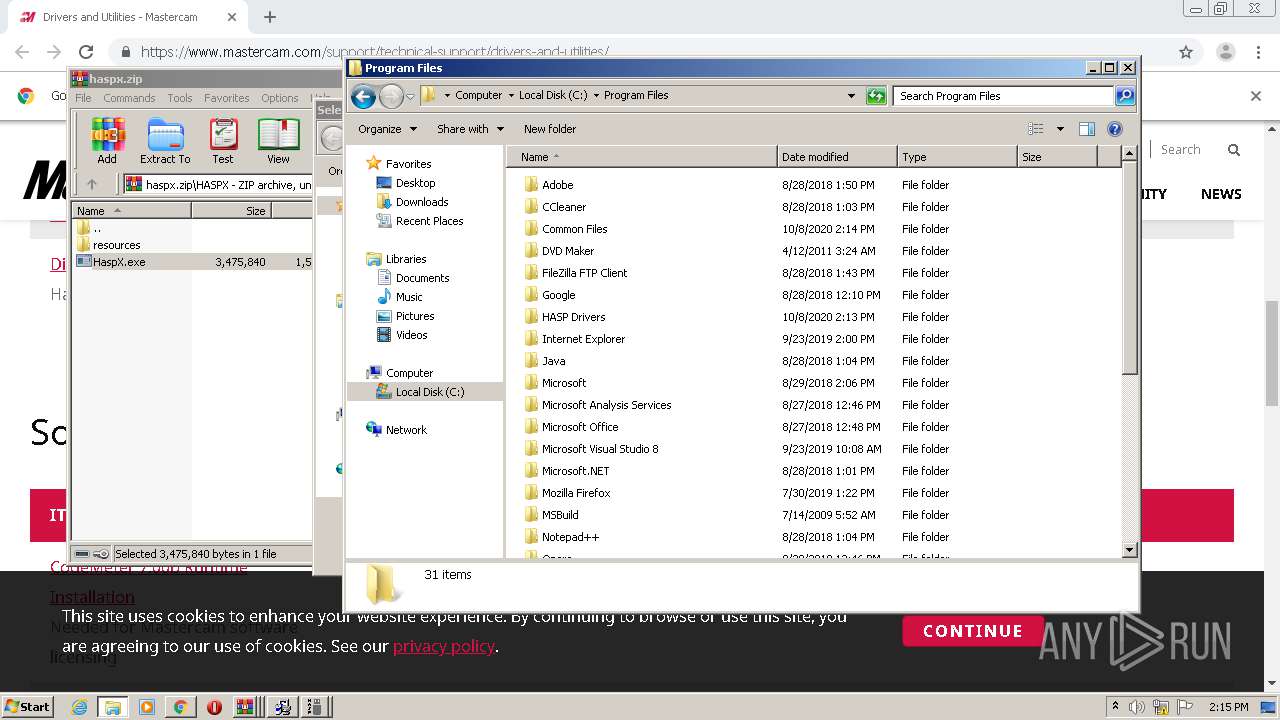Open the Share with dropdown
The image size is (1280, 720).
coord(470,129)
